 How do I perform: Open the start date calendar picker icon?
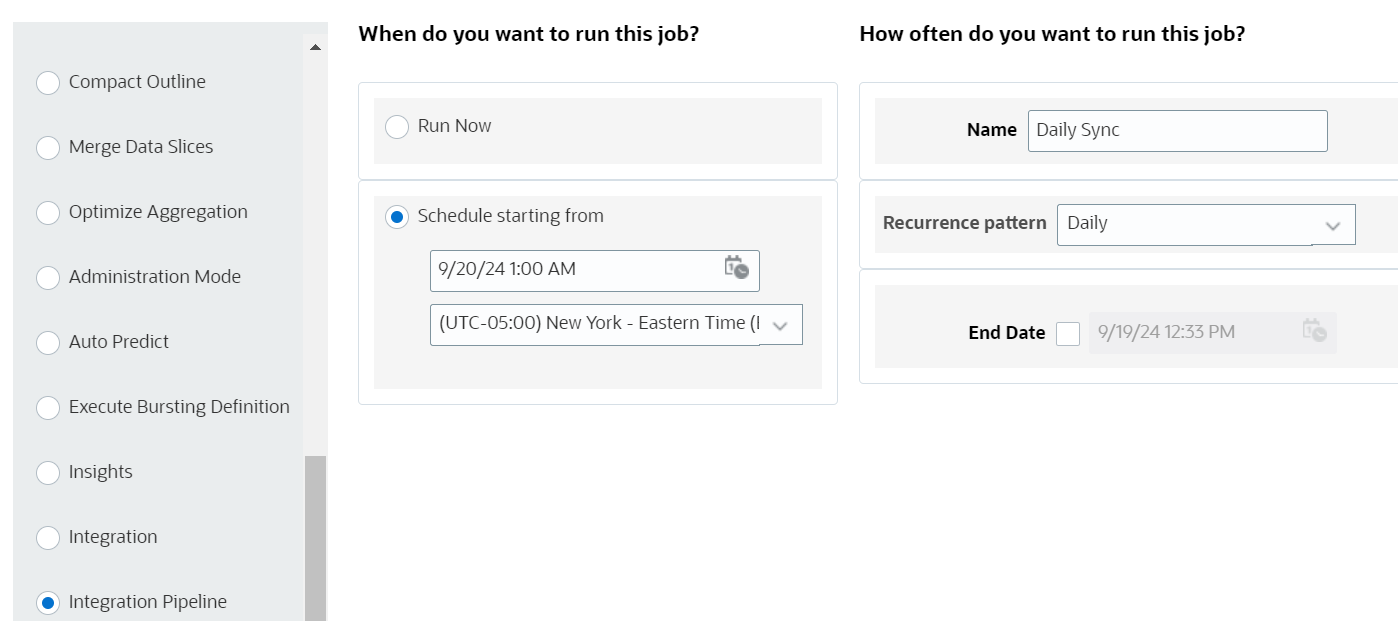click(737, 268)
